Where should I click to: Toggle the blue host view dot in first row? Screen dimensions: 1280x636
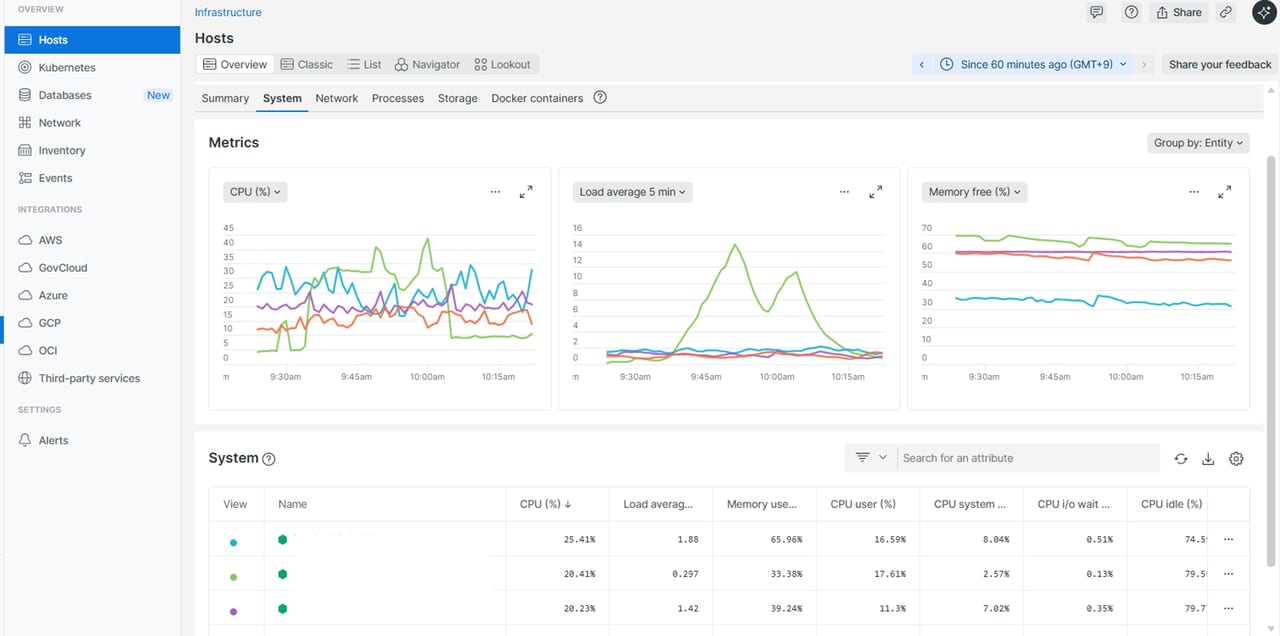(x=234, y=542)
